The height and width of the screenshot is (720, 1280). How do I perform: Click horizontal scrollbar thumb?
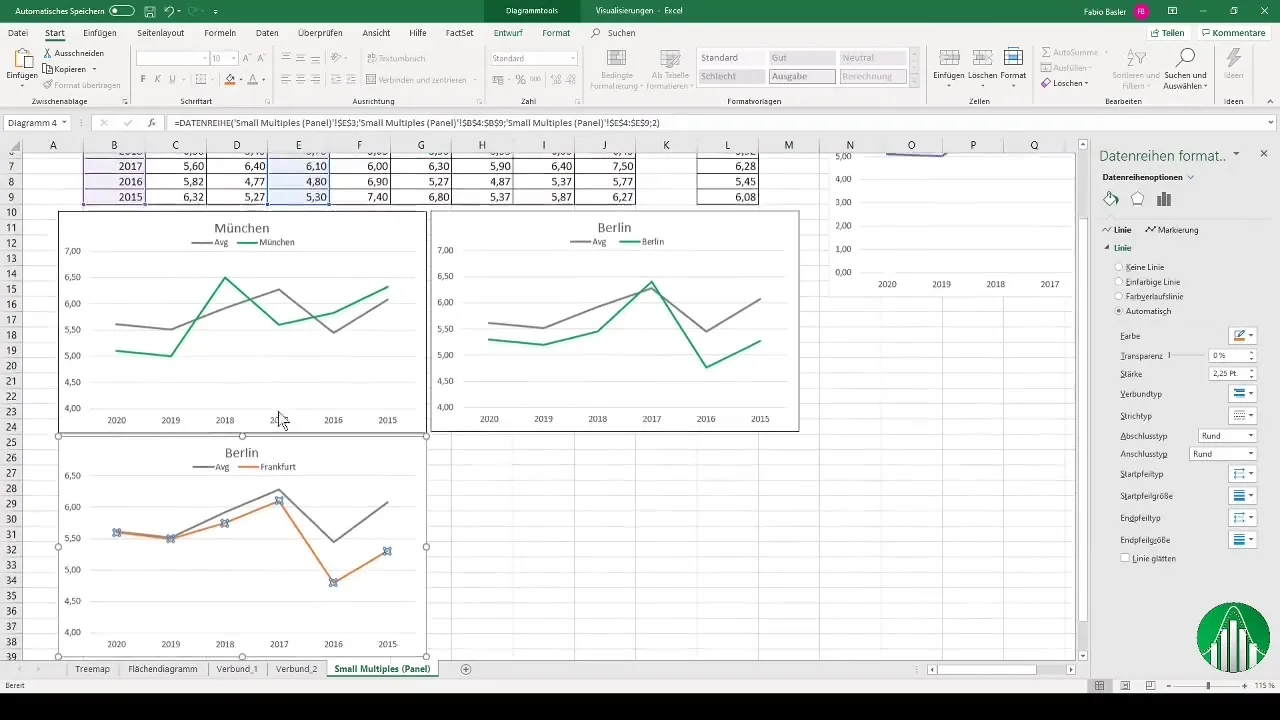tap(986, 669)
